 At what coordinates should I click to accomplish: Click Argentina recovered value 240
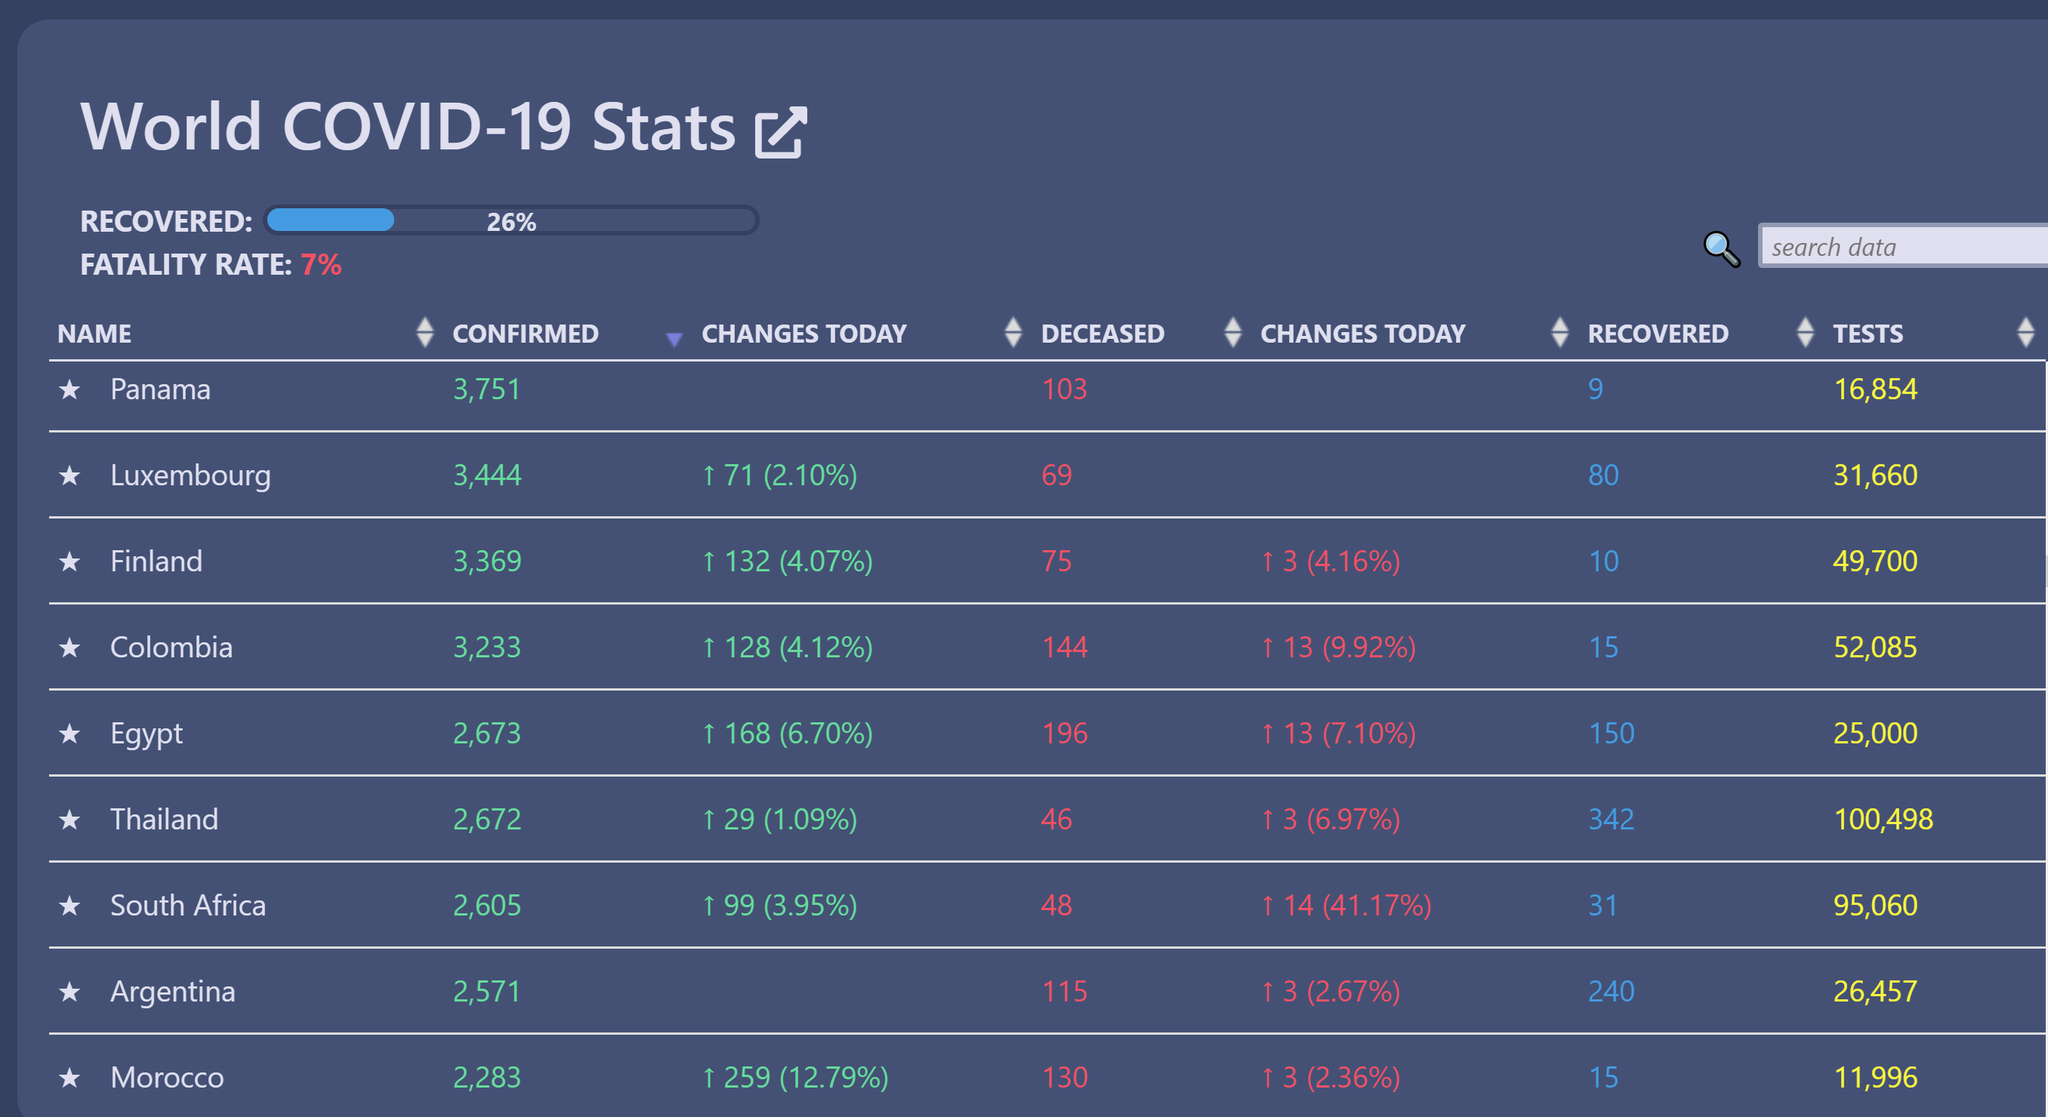pos(1611,991)
